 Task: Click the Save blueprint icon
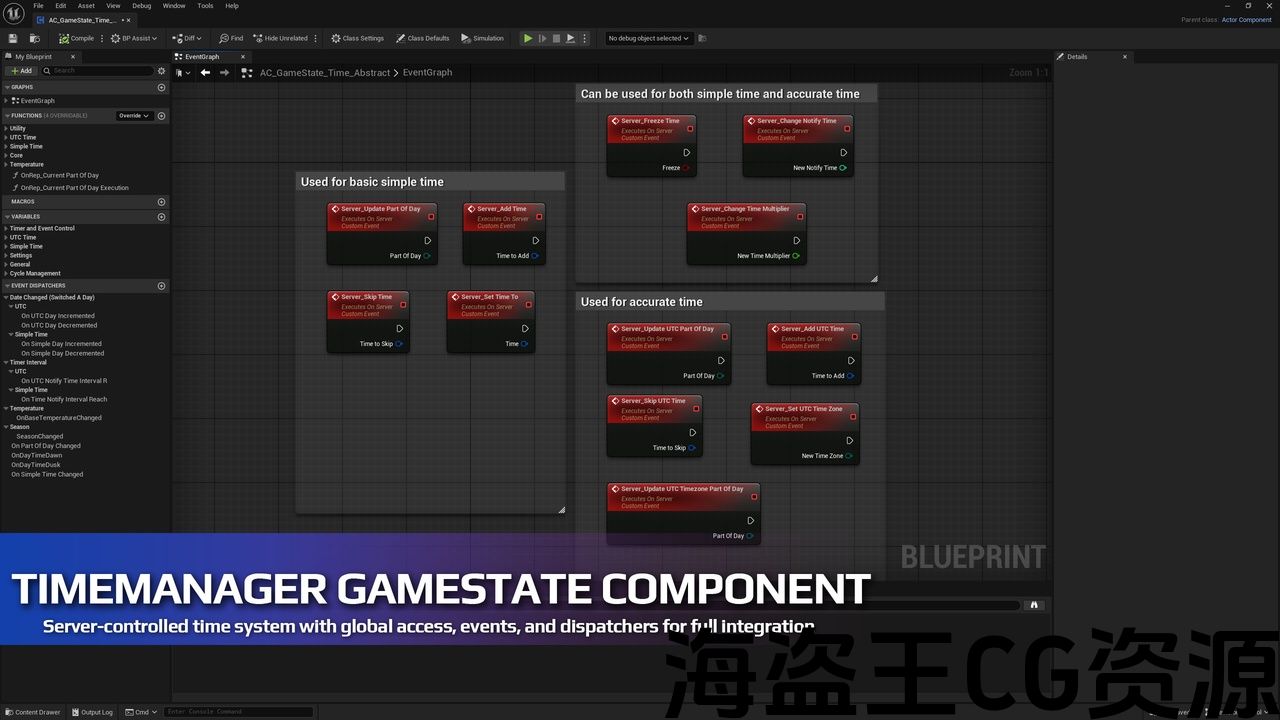[13, 38]
